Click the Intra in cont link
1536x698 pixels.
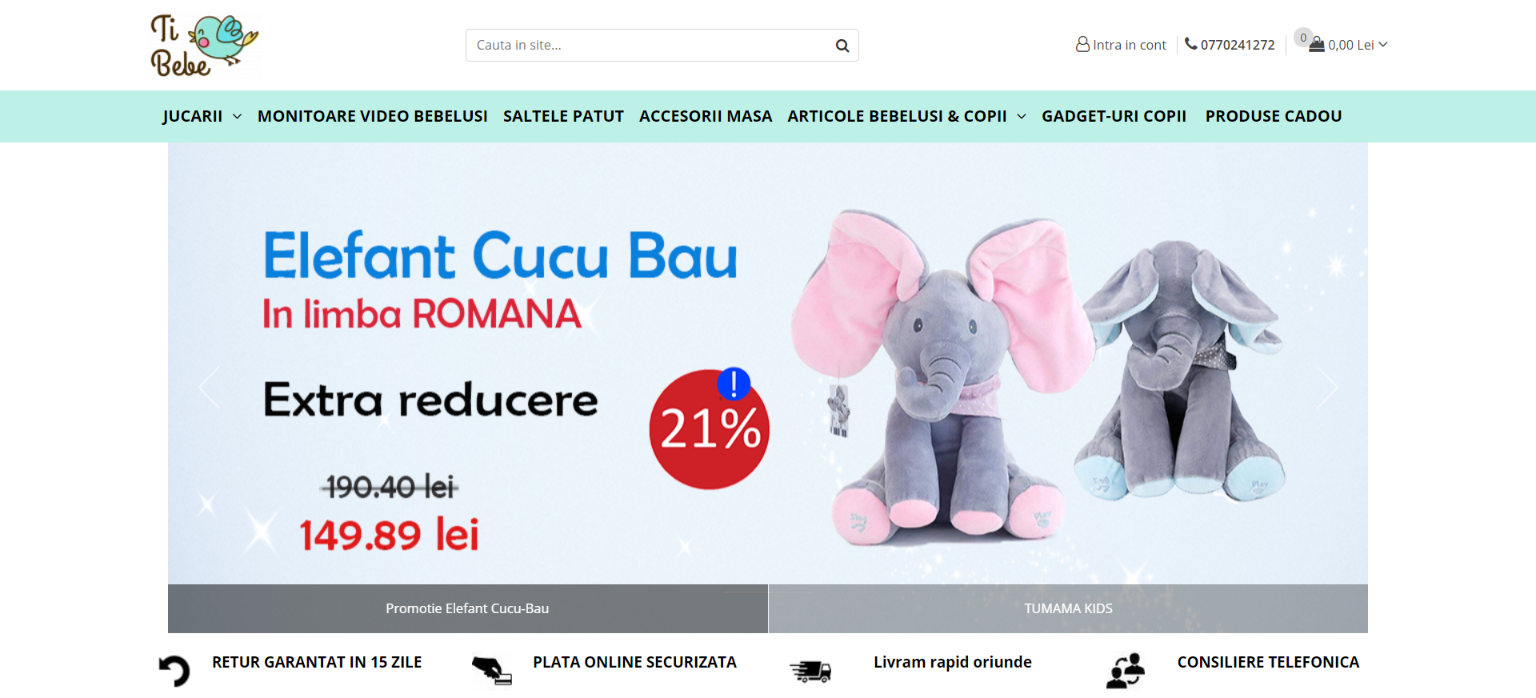coord(1129,45)
